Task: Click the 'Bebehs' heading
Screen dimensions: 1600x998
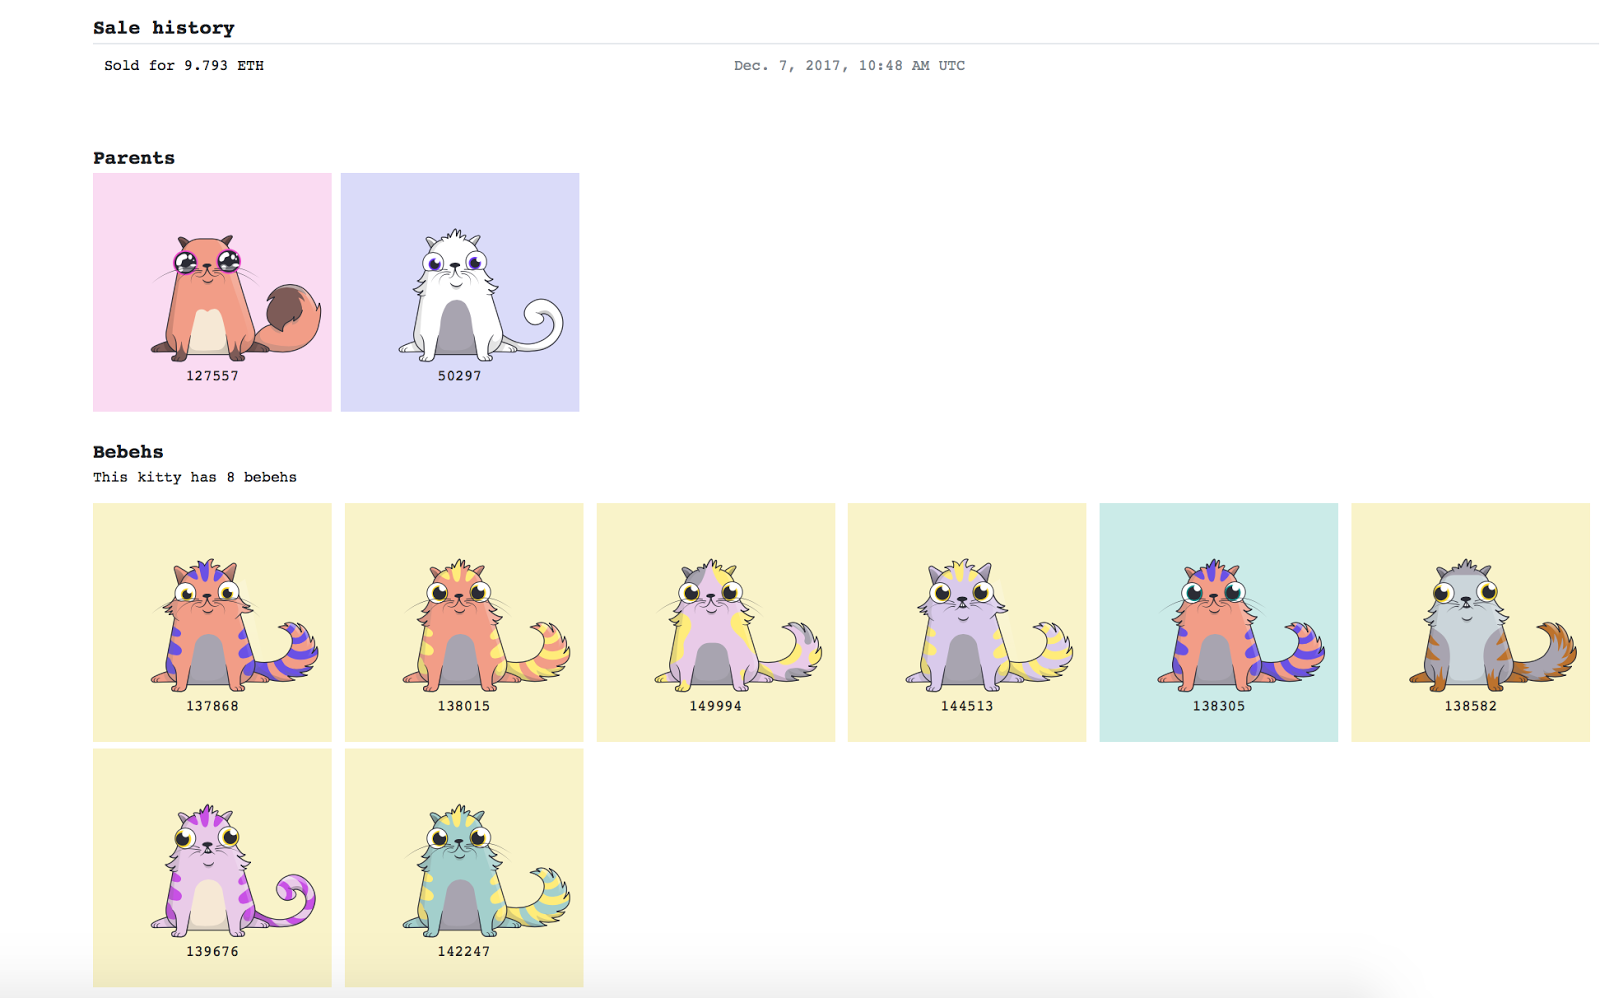Action: pos(128,452)
